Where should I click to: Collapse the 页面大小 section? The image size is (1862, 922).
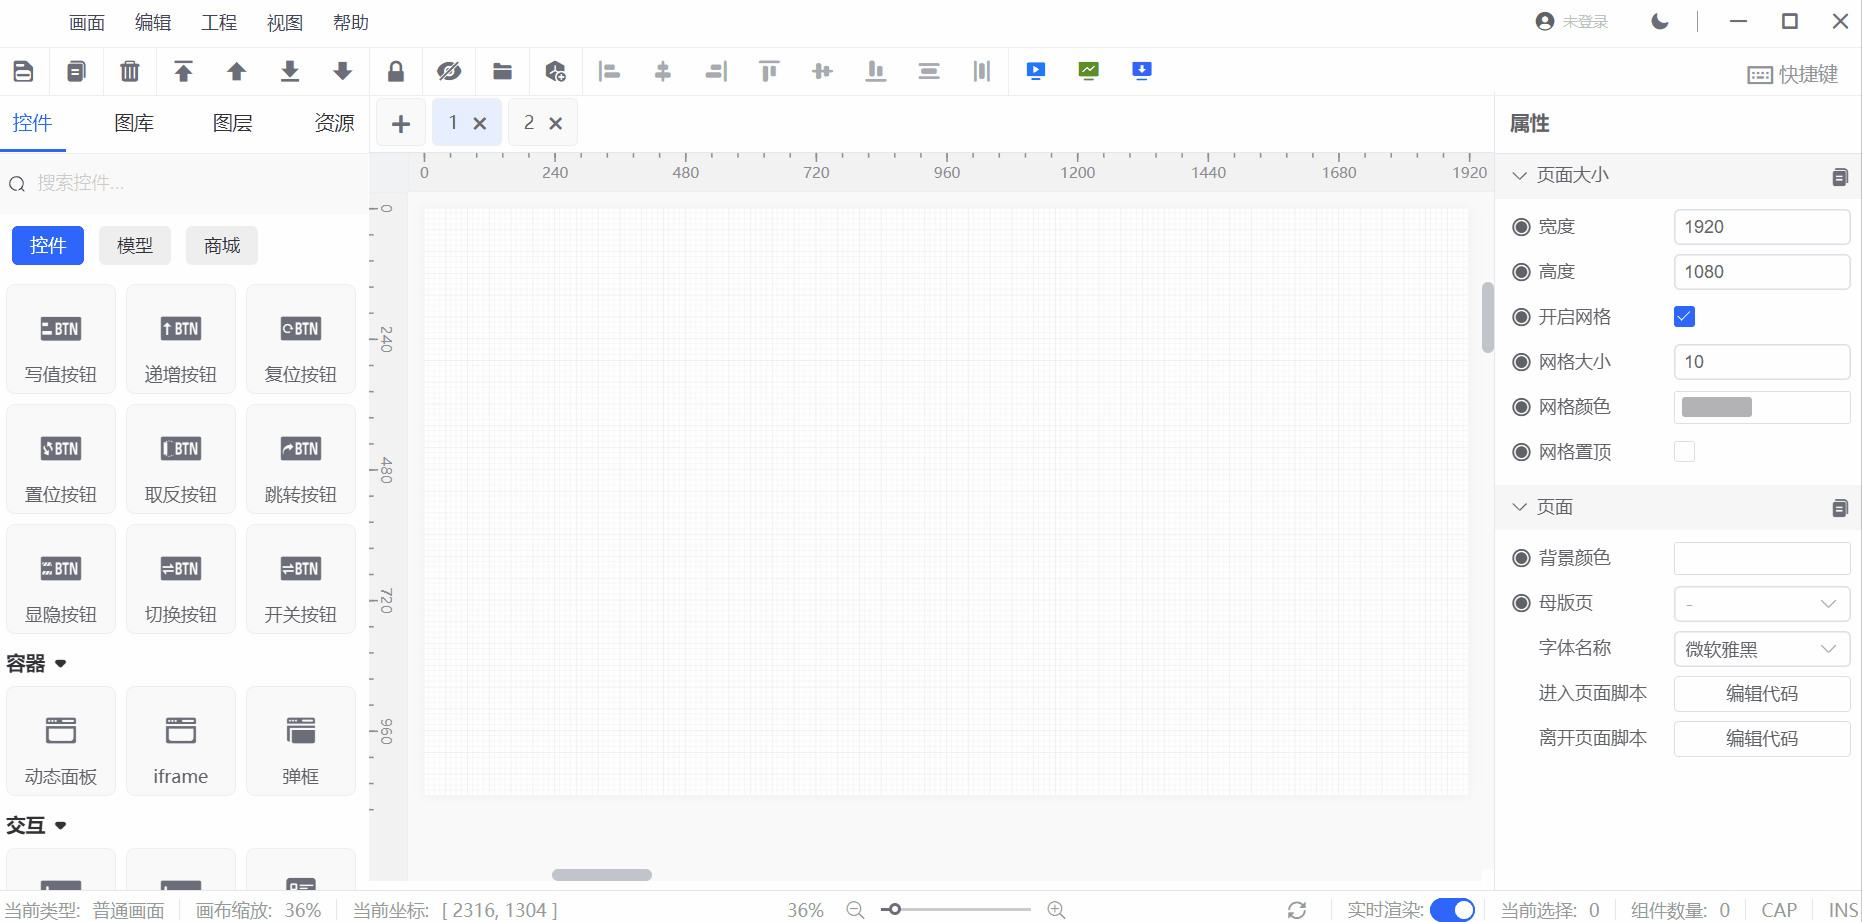click(x=1520, y=175)
